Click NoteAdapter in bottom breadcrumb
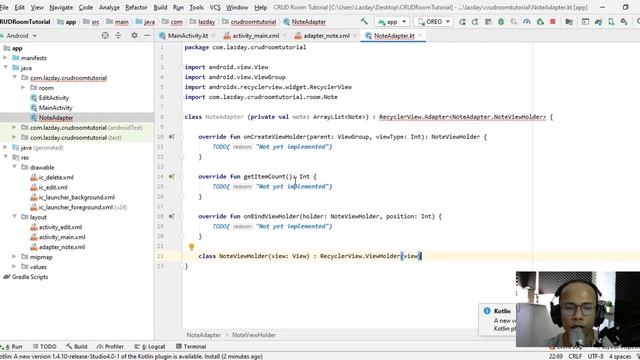 coord(203,335)
